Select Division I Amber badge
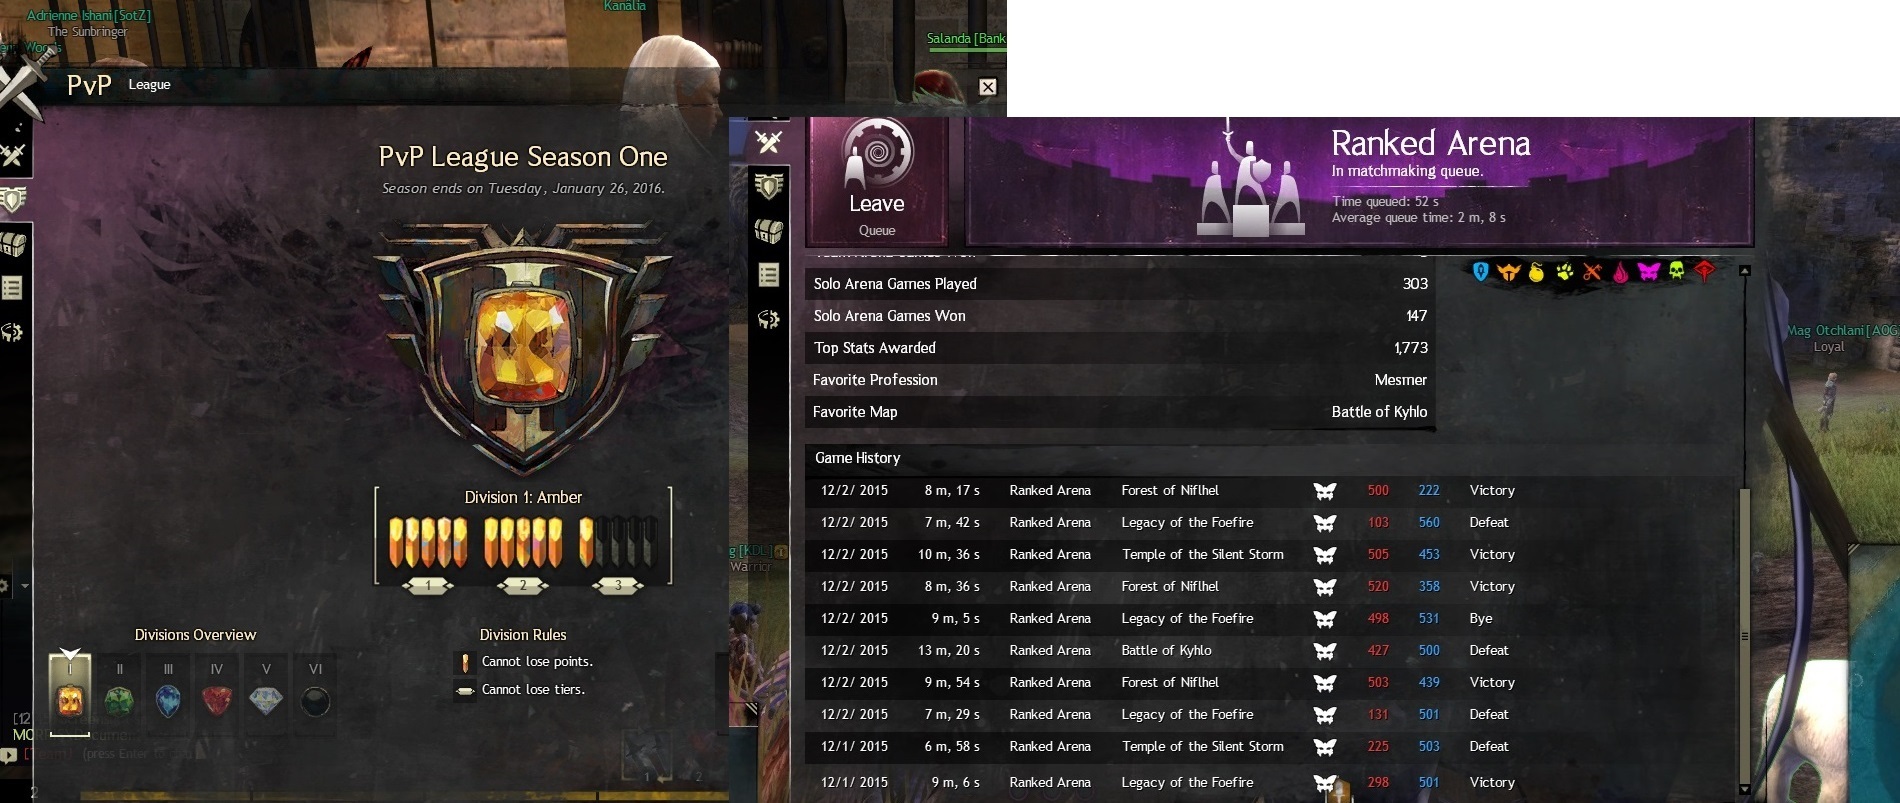The height and width of the screenshot is (803, 1900). click(70, 694)
